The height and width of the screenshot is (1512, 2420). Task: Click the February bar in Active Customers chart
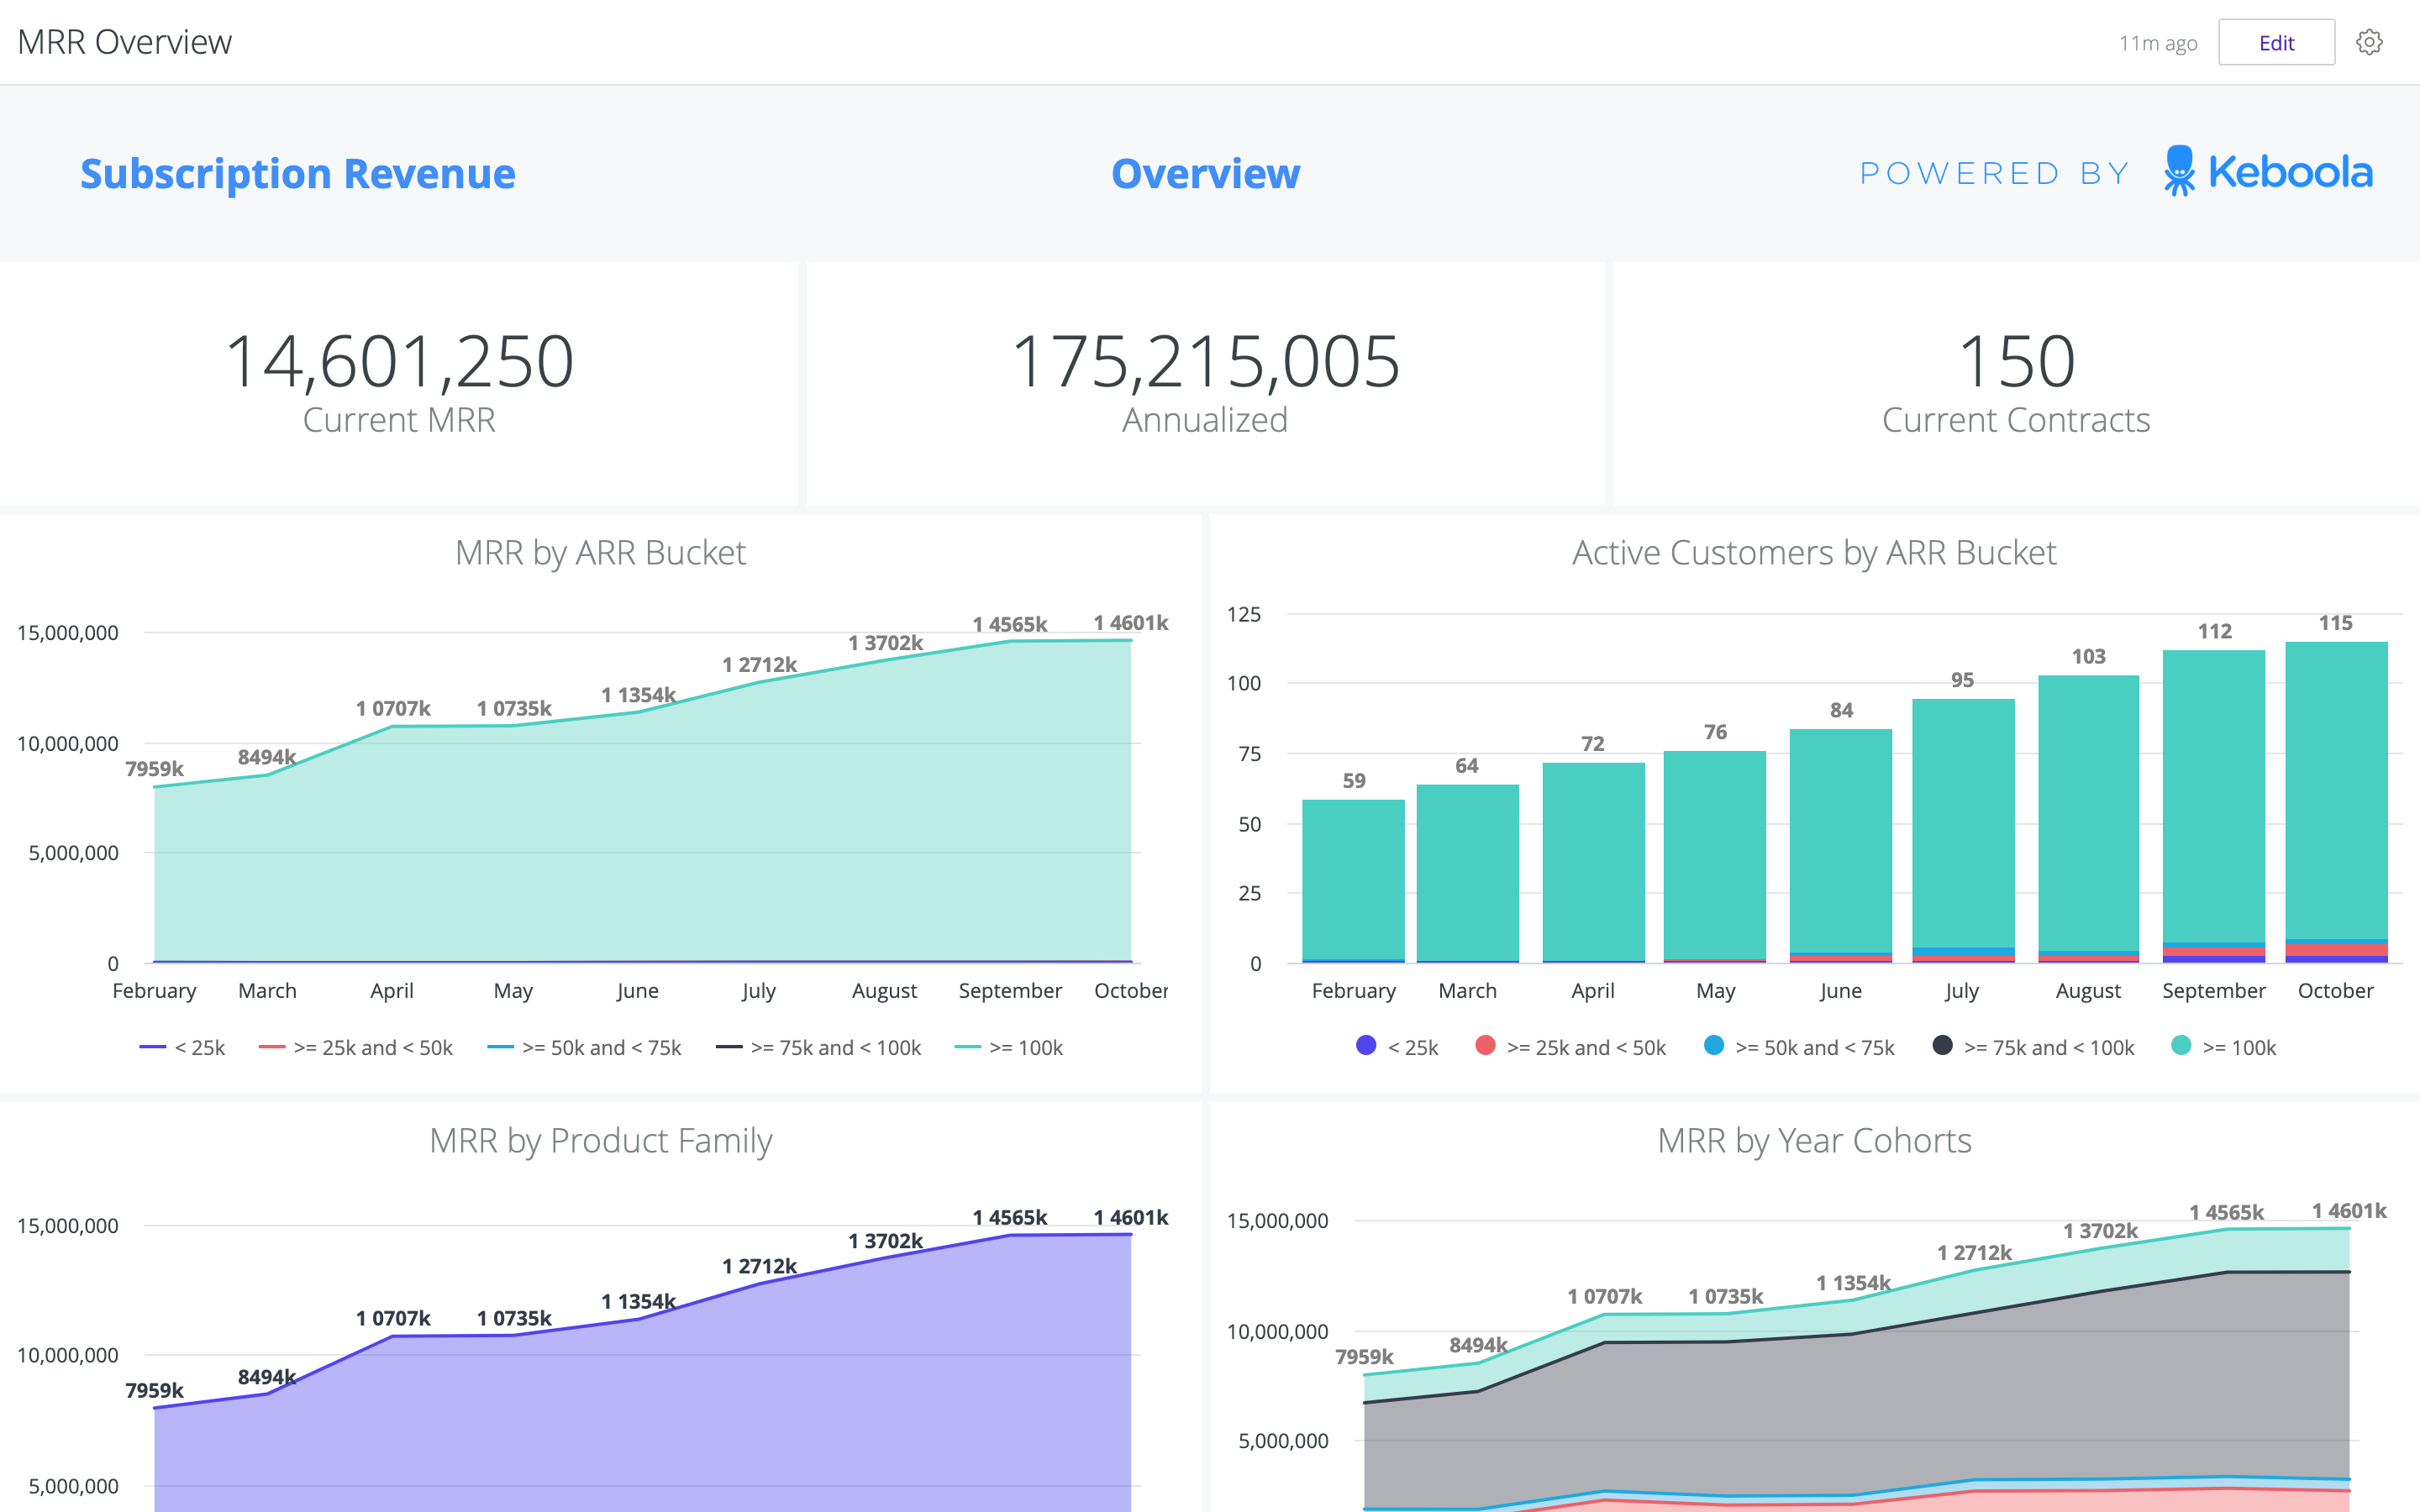pyautogui.click(x=1353, y=881)
